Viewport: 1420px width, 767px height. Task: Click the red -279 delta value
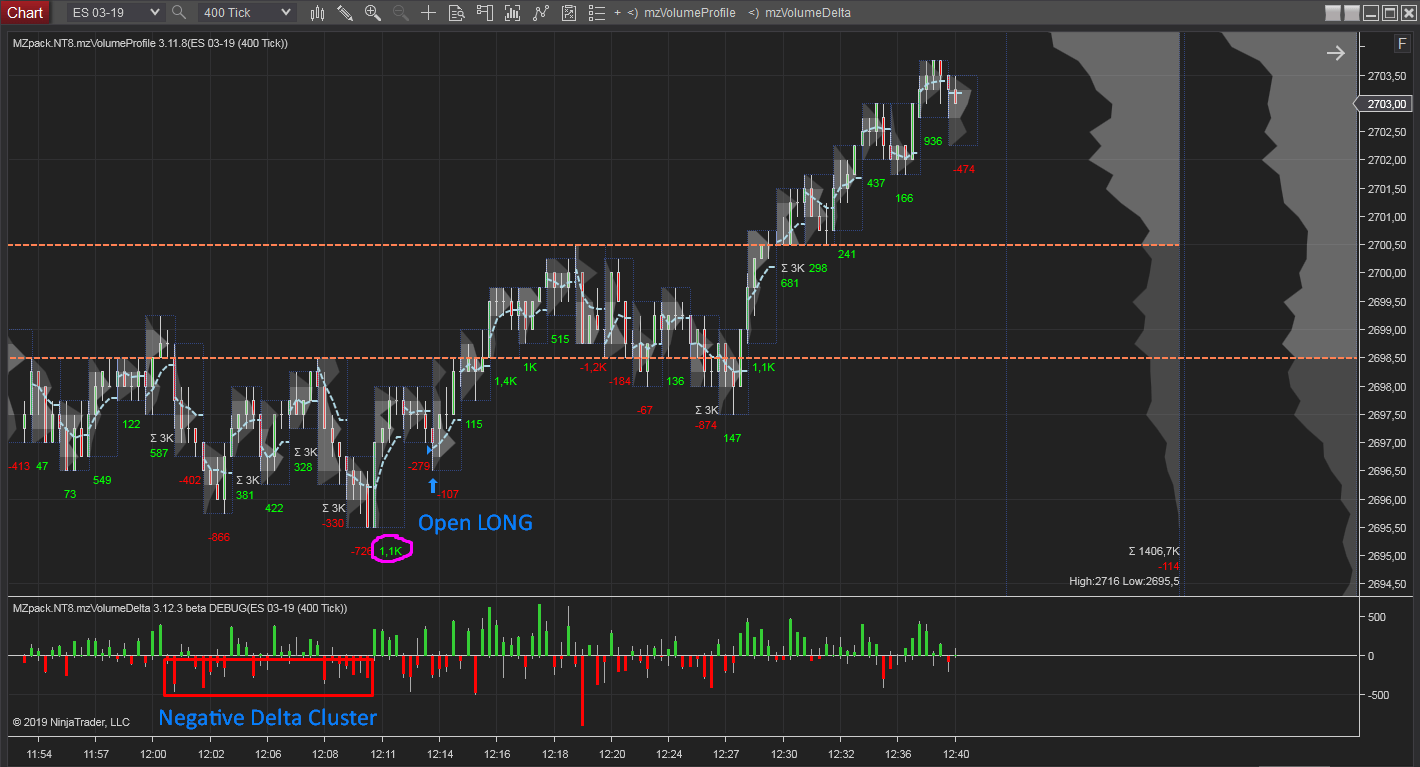pos(419,465)
